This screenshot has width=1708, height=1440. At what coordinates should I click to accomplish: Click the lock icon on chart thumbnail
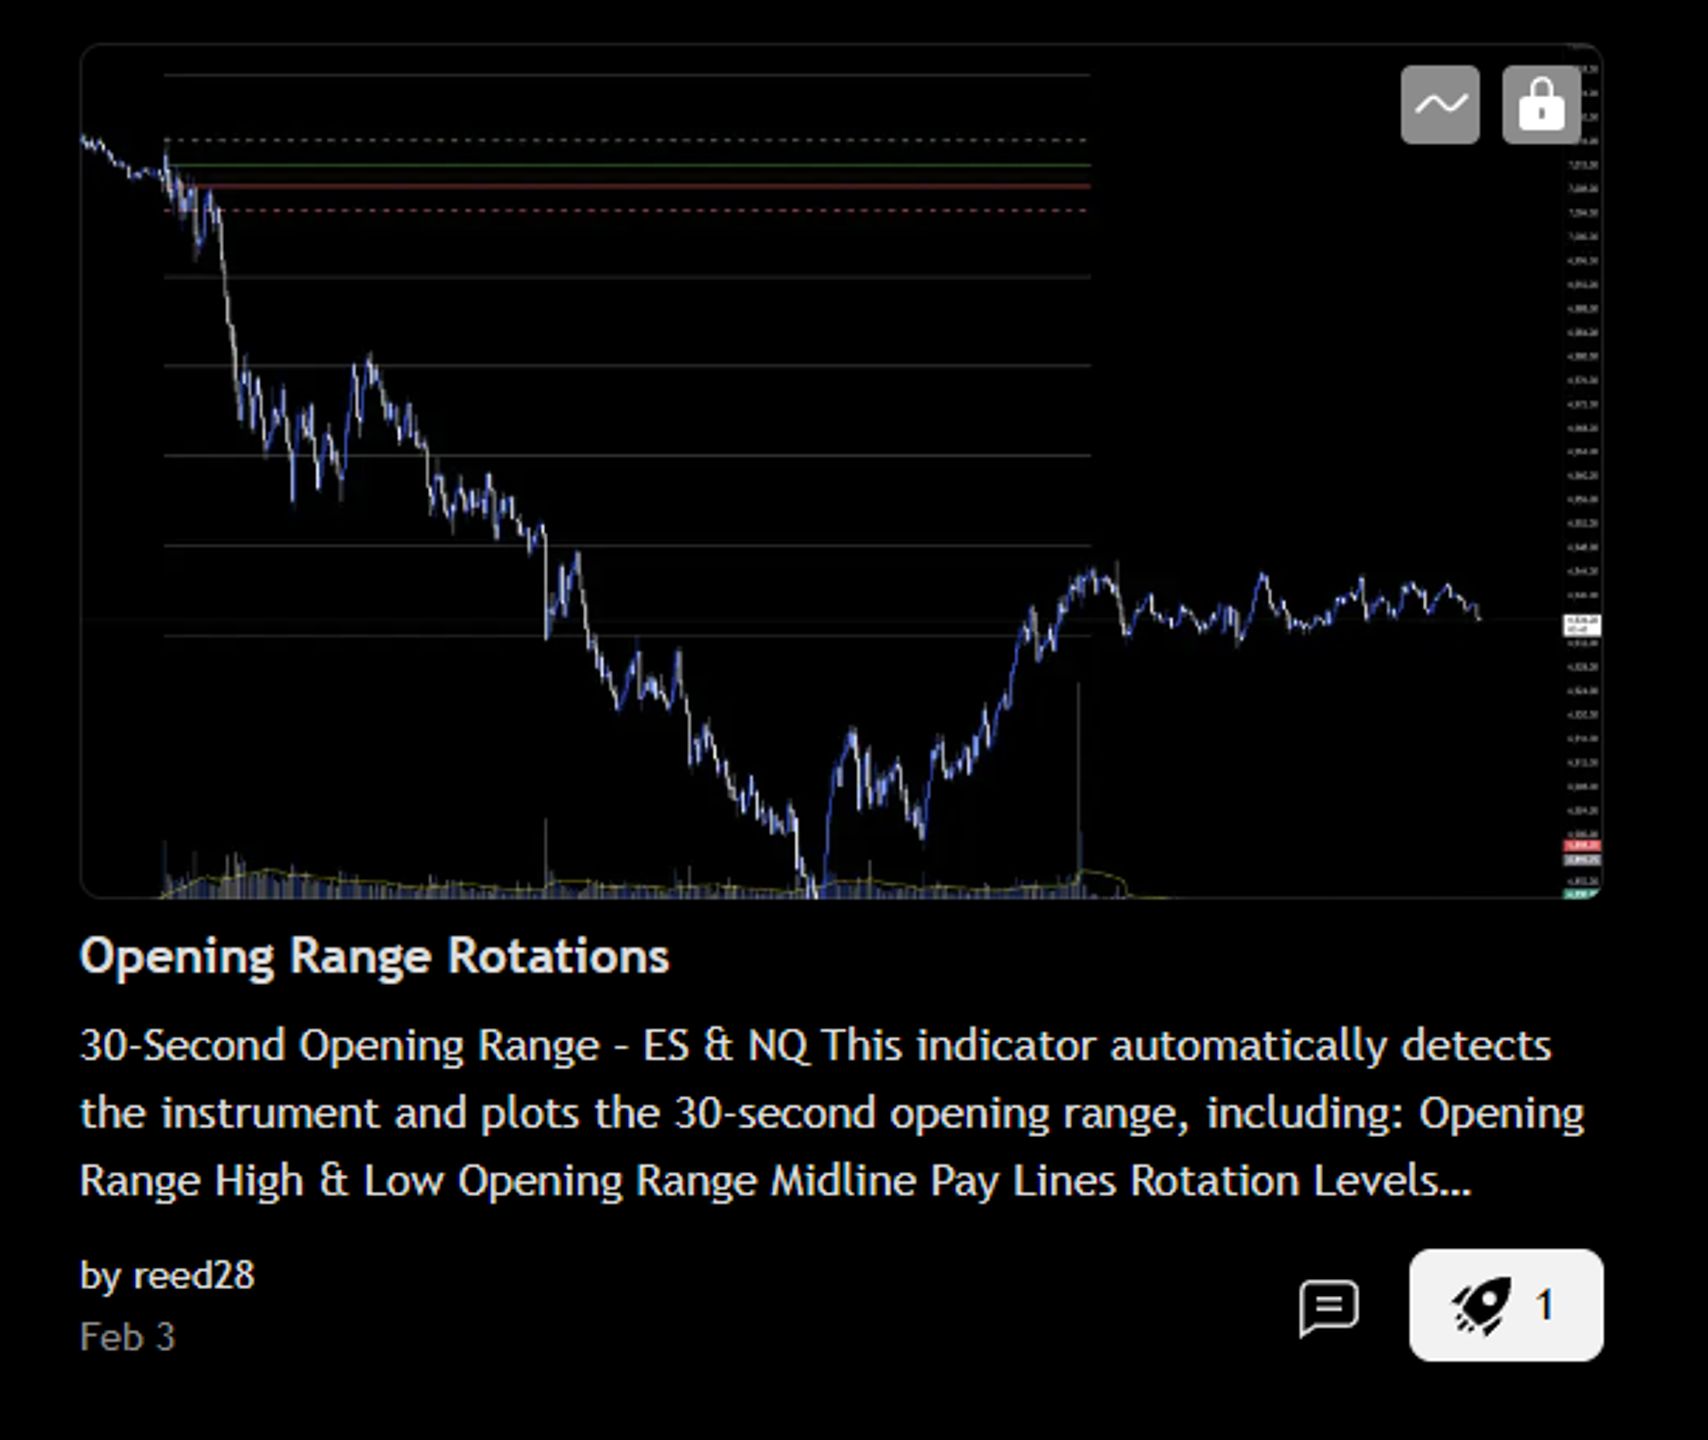click(1541, 105)
